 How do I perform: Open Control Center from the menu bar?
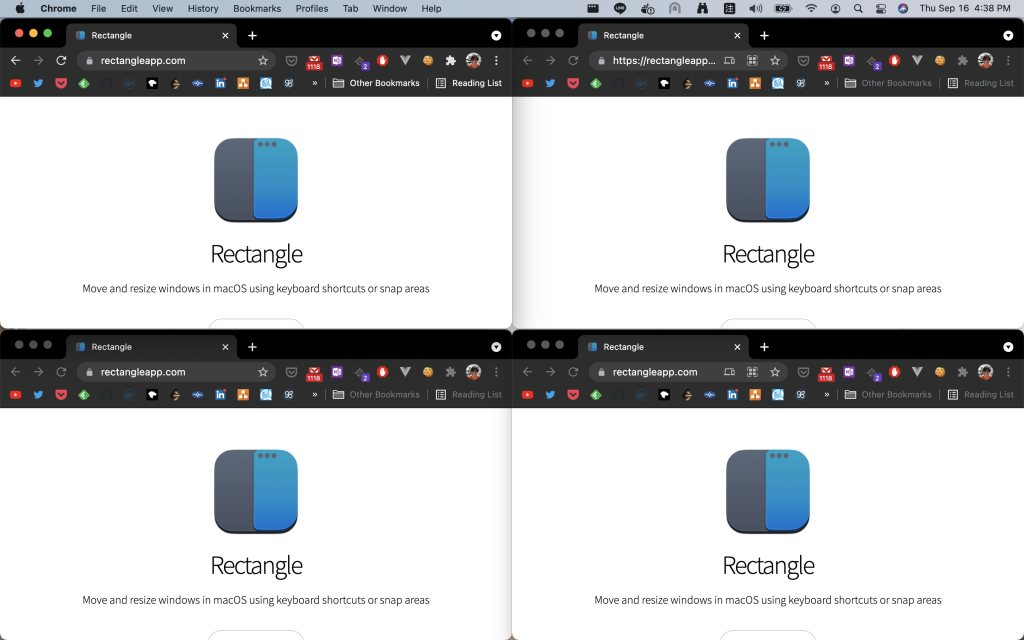point(880,8)
